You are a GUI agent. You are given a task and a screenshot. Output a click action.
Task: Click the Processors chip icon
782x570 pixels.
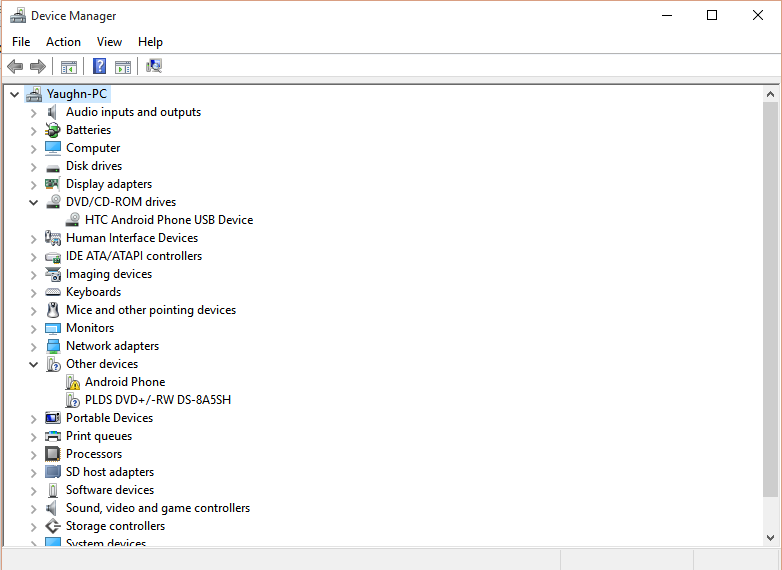point(52,454)
